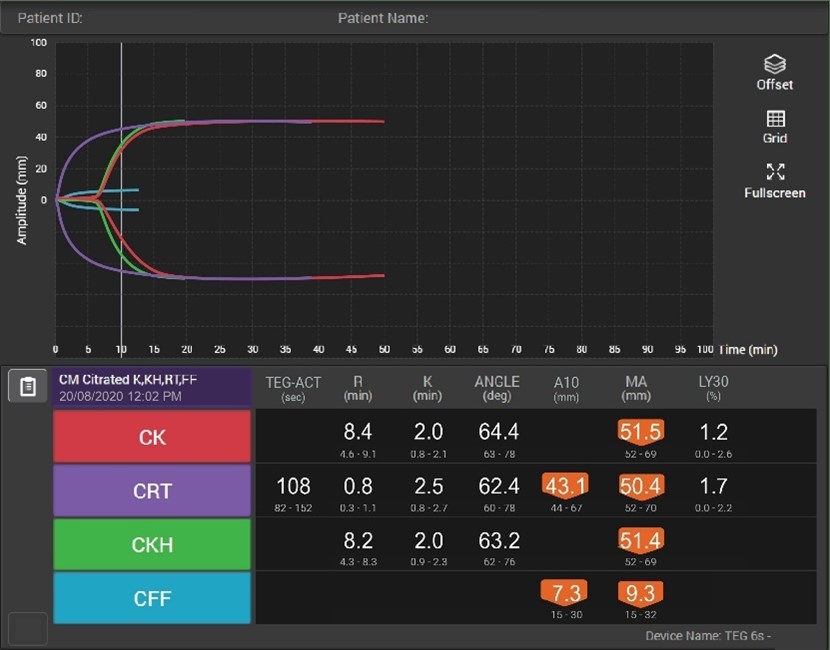This screenshot has height=650, width=830.
Task: Toggle the Grid display icon
Action: click(775, 119)
